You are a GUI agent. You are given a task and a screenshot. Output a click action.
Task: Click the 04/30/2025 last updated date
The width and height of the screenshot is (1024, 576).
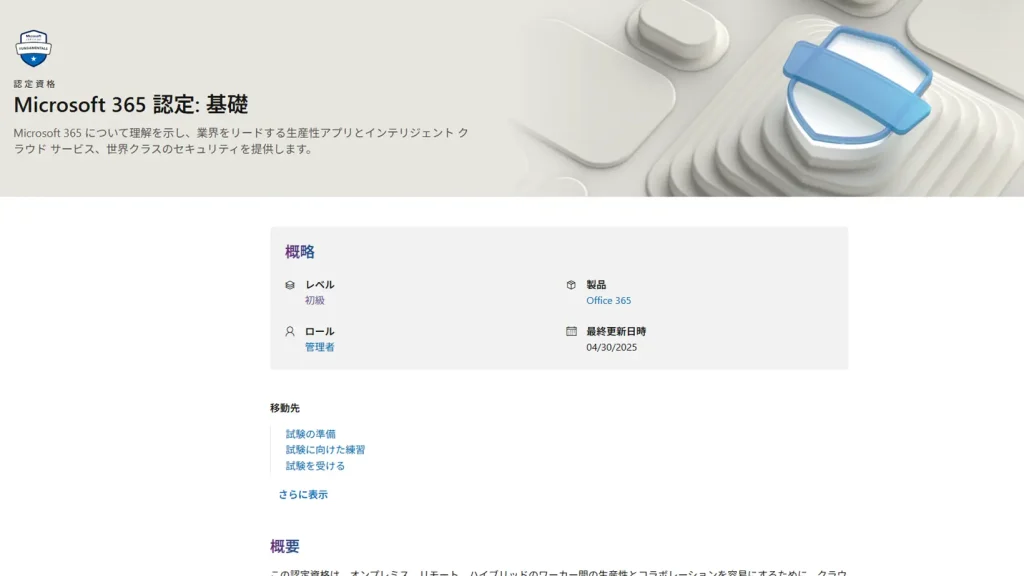click(x=611, y=347)
